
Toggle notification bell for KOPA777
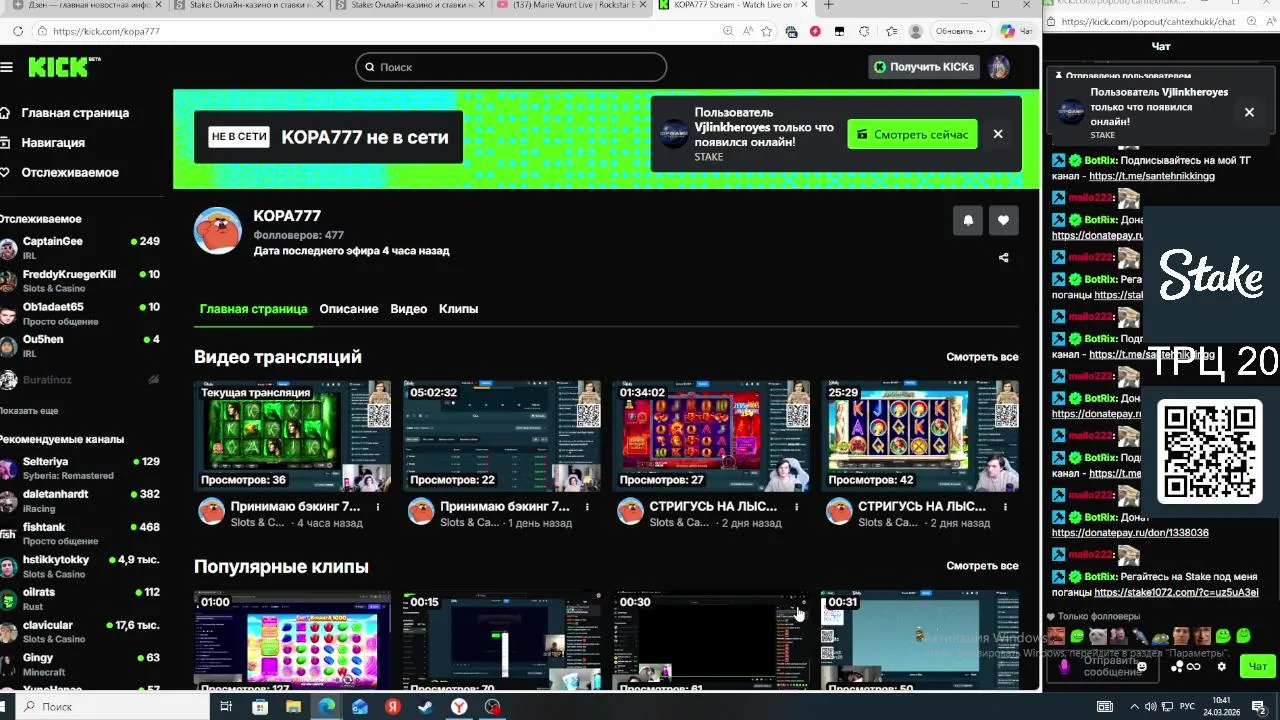tap(968, 220)
